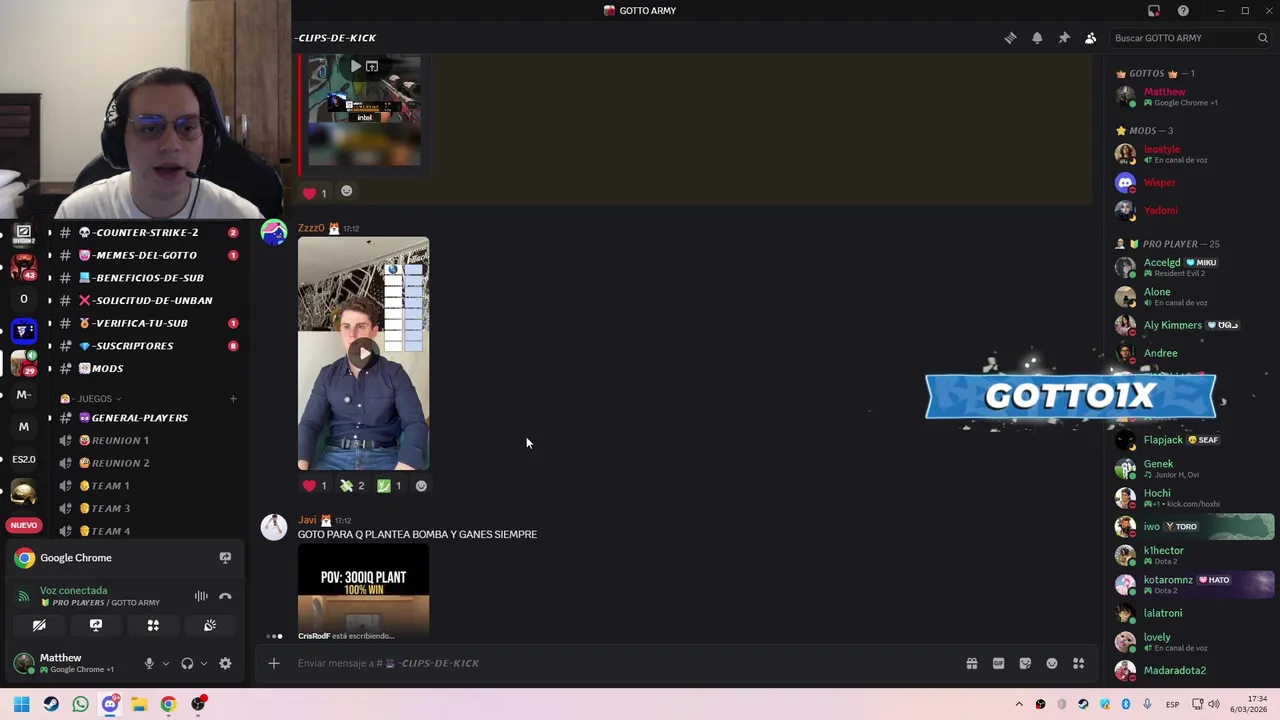Toggle the green check reaction on ZzzzO's message

[x=389, y=486]
